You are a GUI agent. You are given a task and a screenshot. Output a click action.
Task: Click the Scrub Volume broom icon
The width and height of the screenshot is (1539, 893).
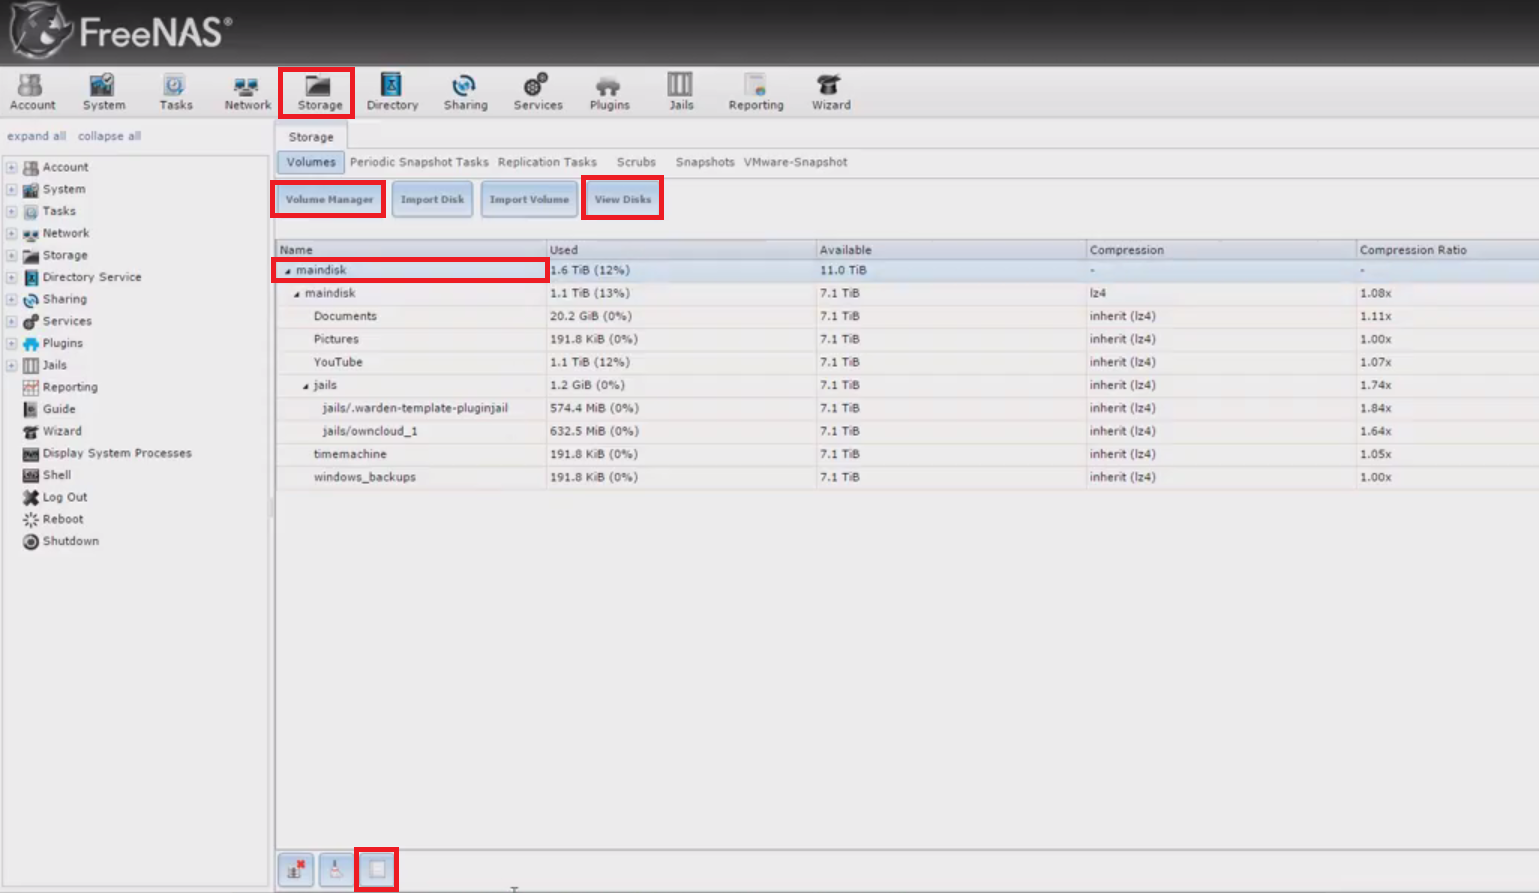pyautogui.click(x=336, y=869)
